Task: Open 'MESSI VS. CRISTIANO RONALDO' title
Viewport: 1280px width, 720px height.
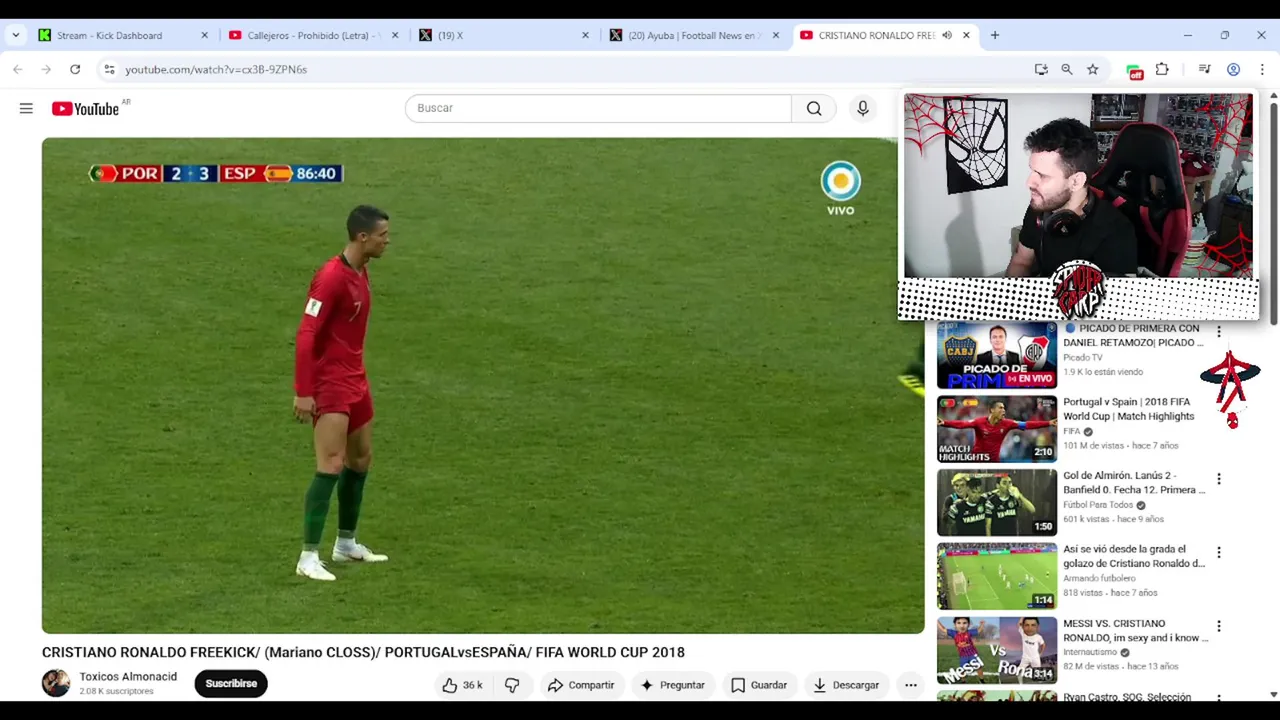Action: [x=1136, y=630]
